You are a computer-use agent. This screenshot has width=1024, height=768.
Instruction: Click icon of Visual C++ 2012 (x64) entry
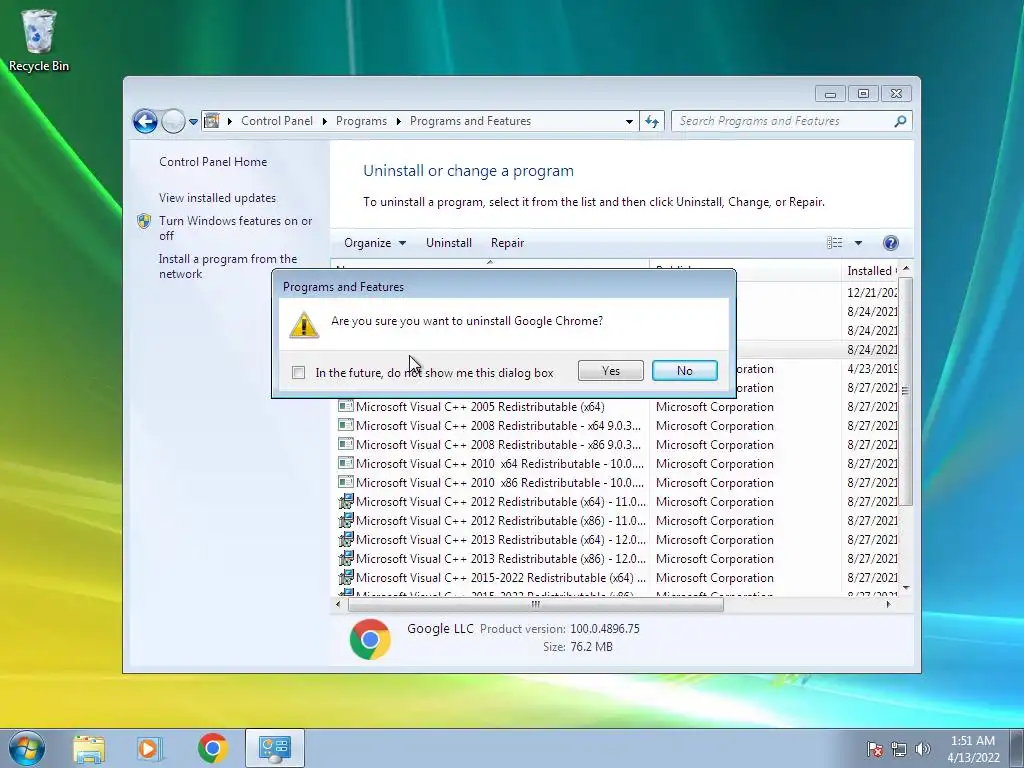[x=345, y=502]
